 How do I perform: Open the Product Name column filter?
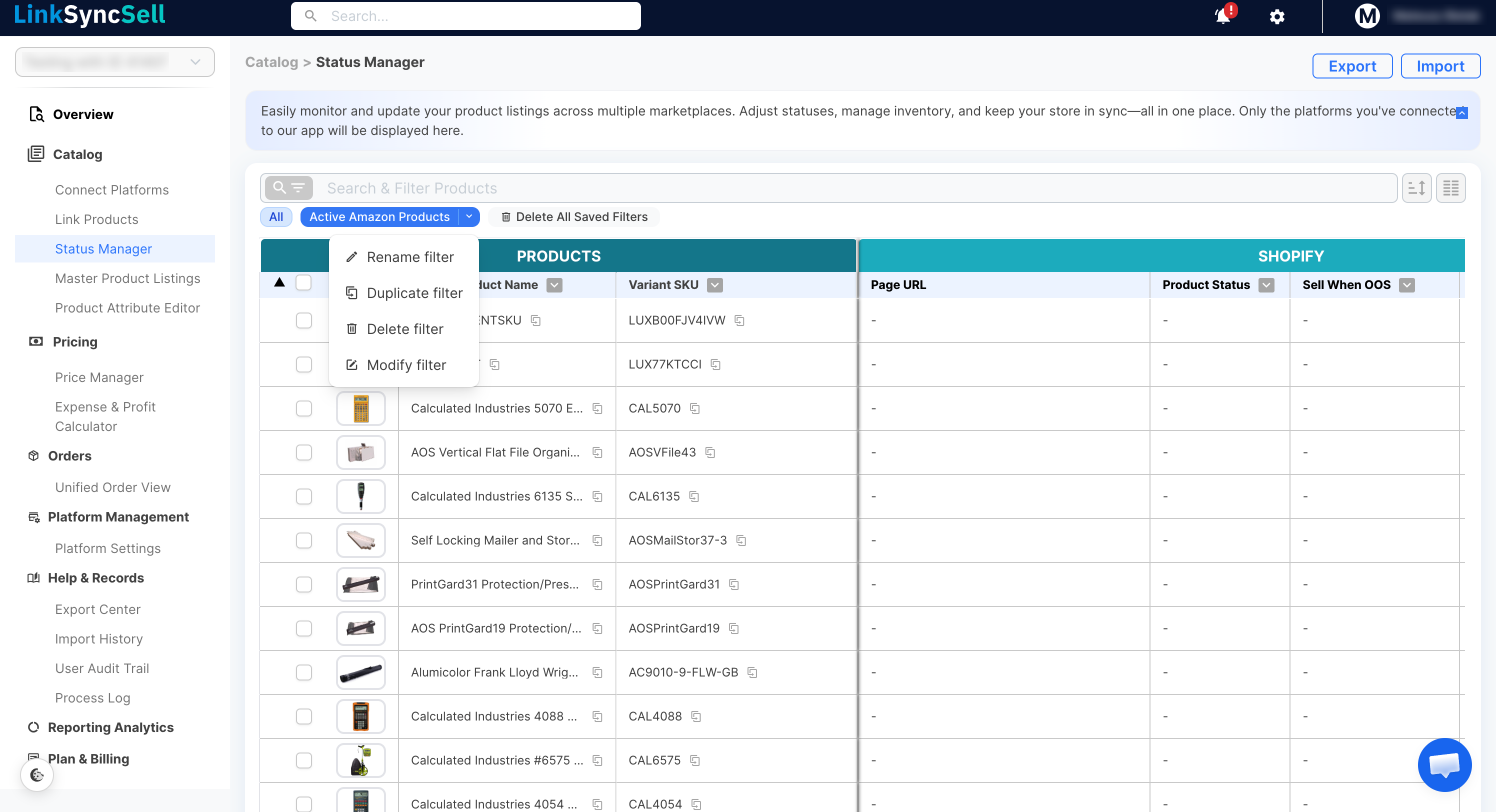(x=555, y=285)
